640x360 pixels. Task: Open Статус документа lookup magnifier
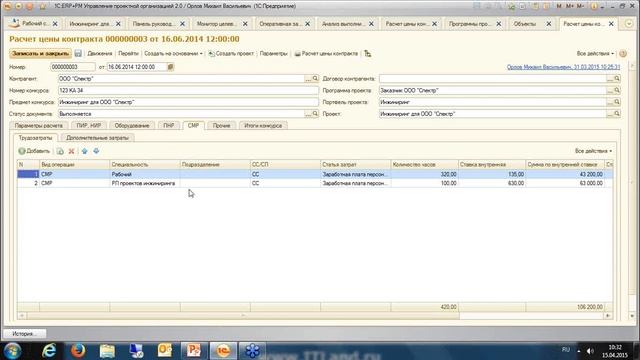315,114
